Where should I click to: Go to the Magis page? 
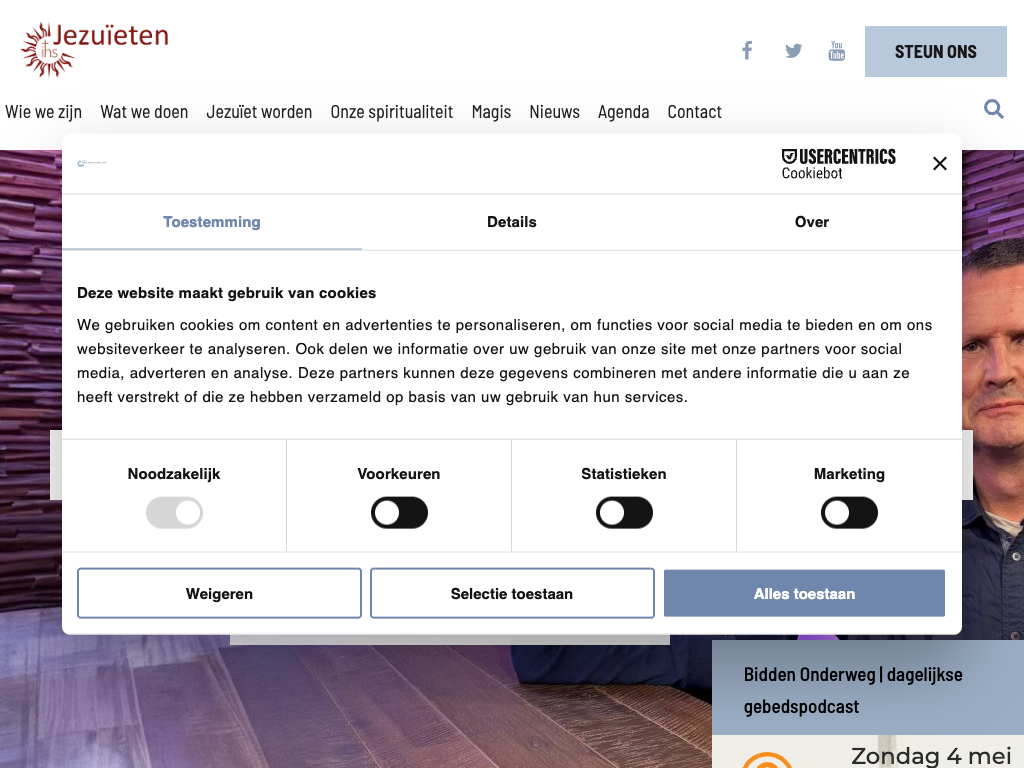point(491,112)
